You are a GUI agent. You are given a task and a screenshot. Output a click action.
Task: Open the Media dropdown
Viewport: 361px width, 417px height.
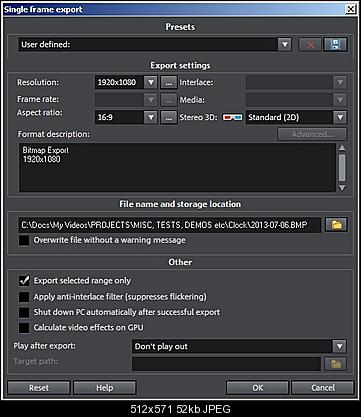pyautogui.click(x=340, y=100)
